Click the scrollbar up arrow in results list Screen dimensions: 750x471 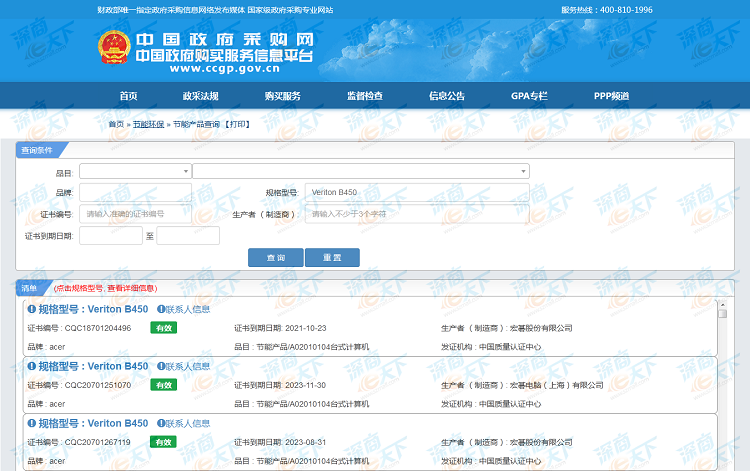(x=722, y=305)
